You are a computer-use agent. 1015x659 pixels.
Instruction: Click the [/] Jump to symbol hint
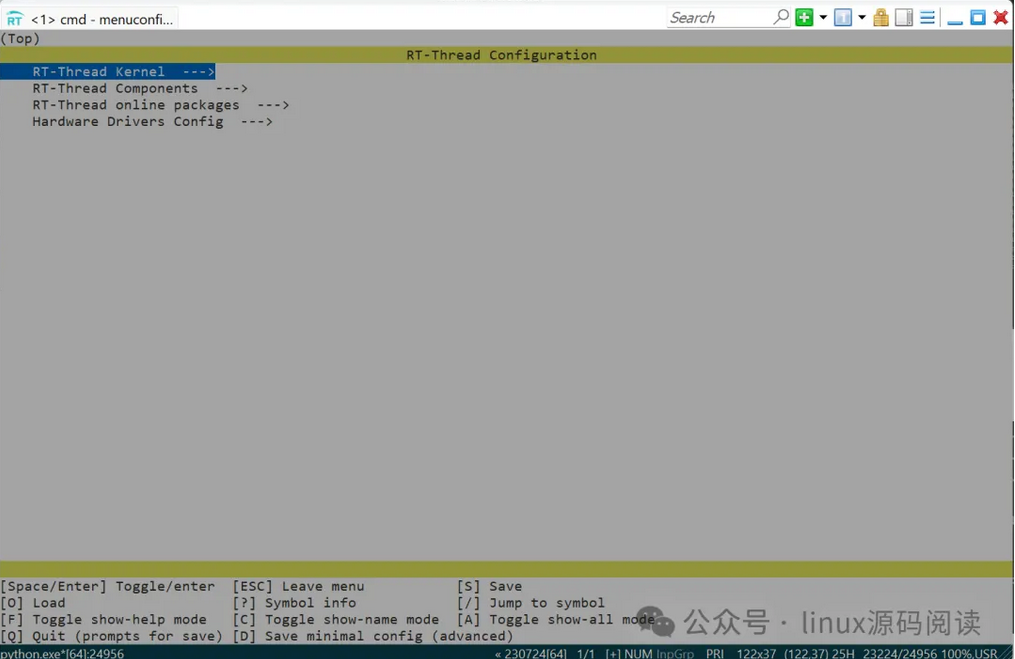(531, 603)
